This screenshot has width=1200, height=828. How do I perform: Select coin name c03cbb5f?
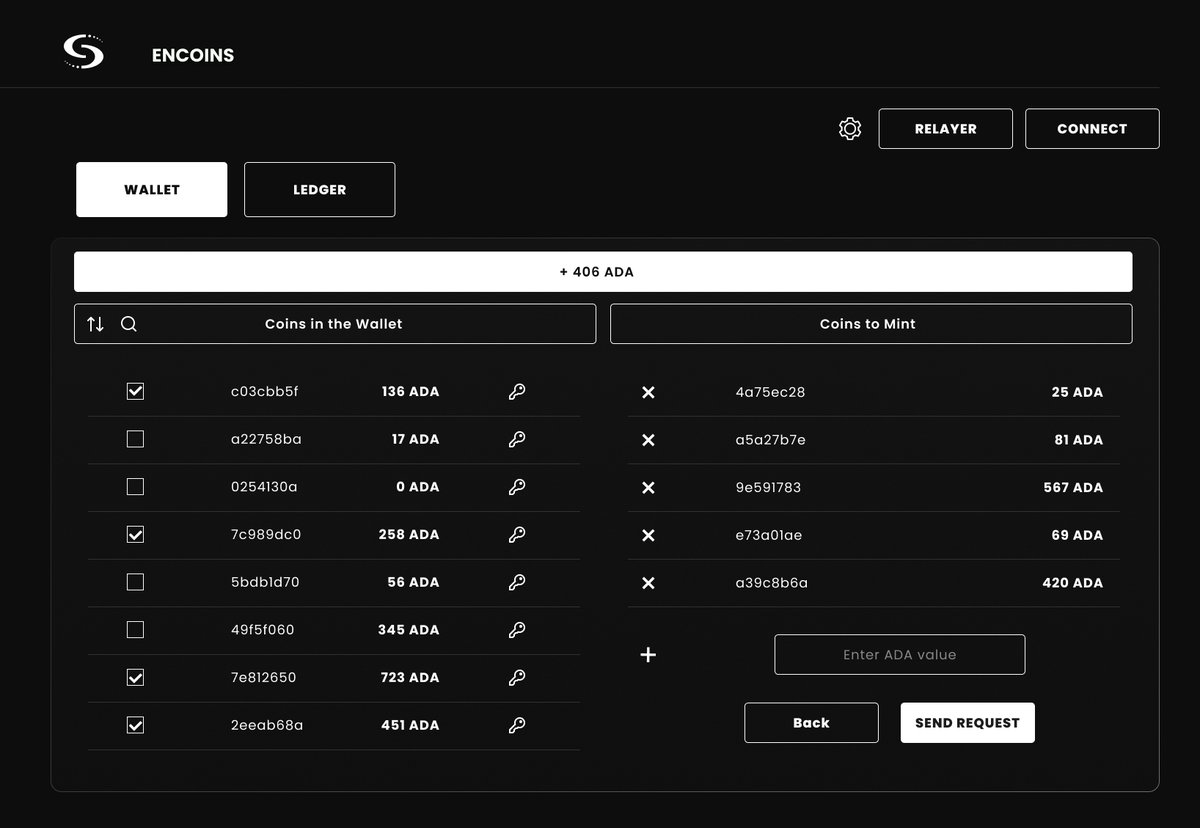[265, 392]
